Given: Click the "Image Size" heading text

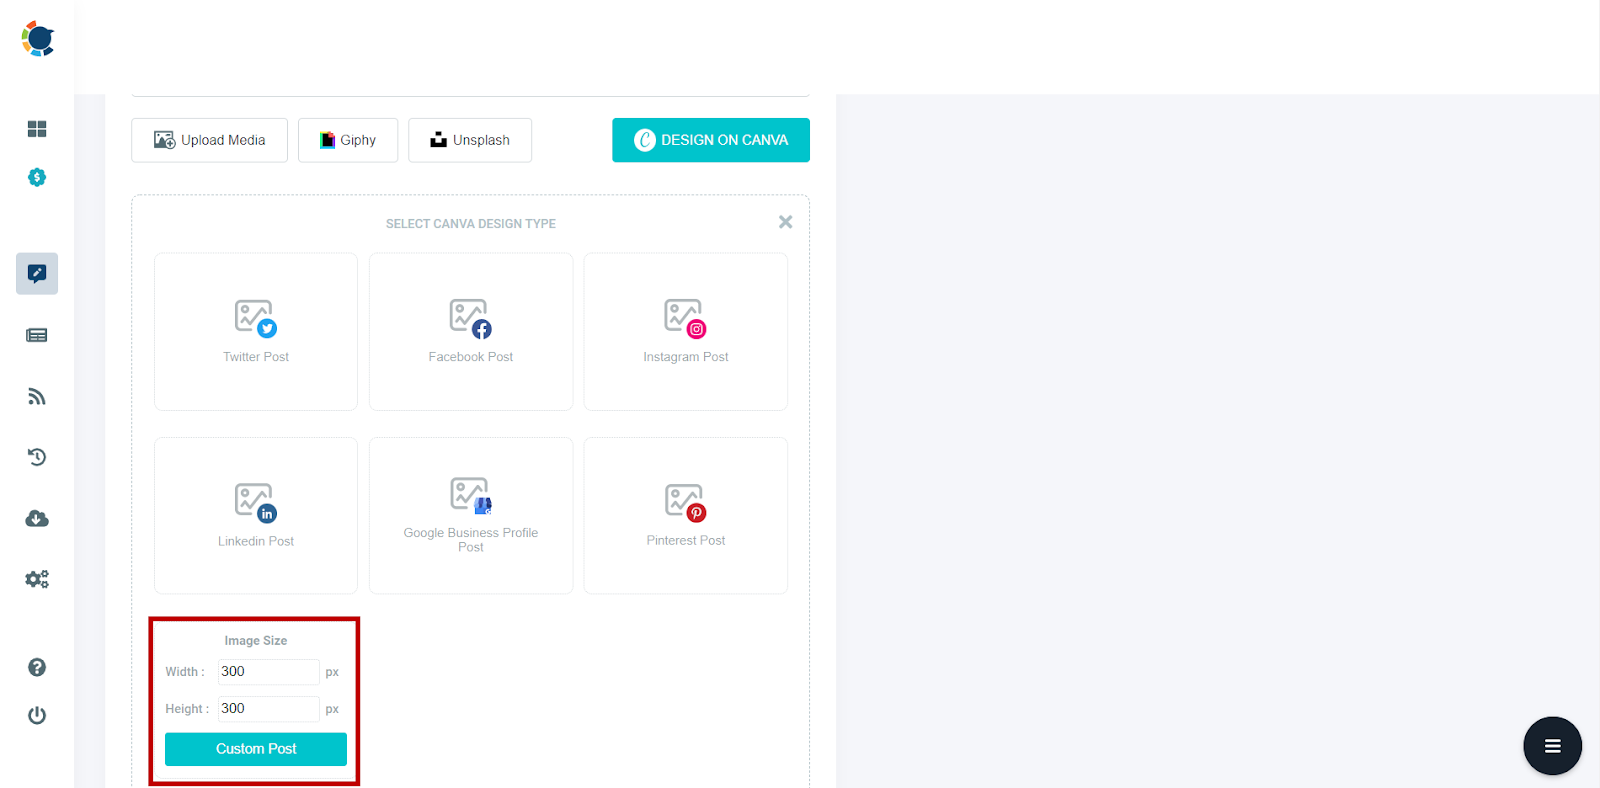Looking at the screenshot, I should [256, 641].
